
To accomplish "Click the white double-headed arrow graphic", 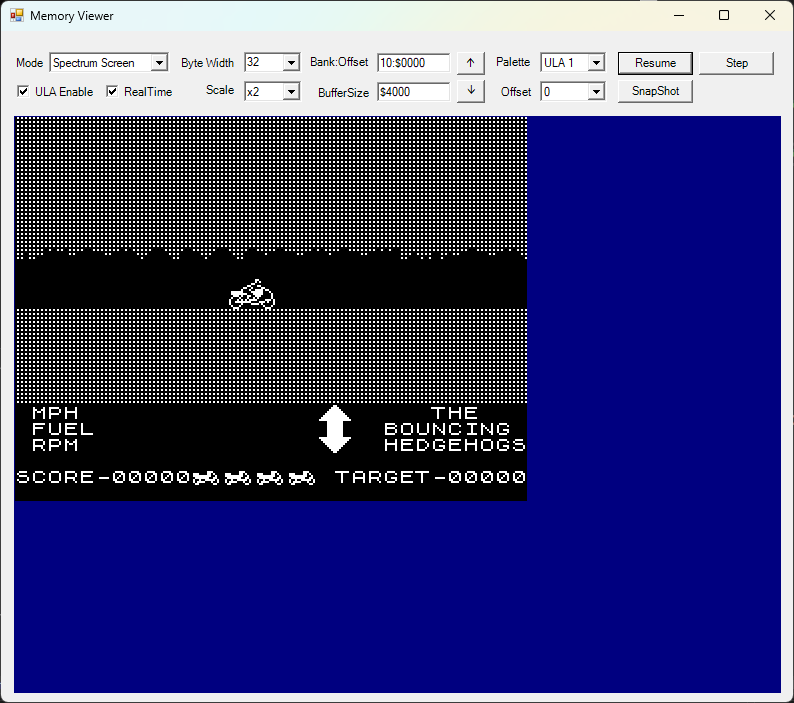I will tap(335, 429).
